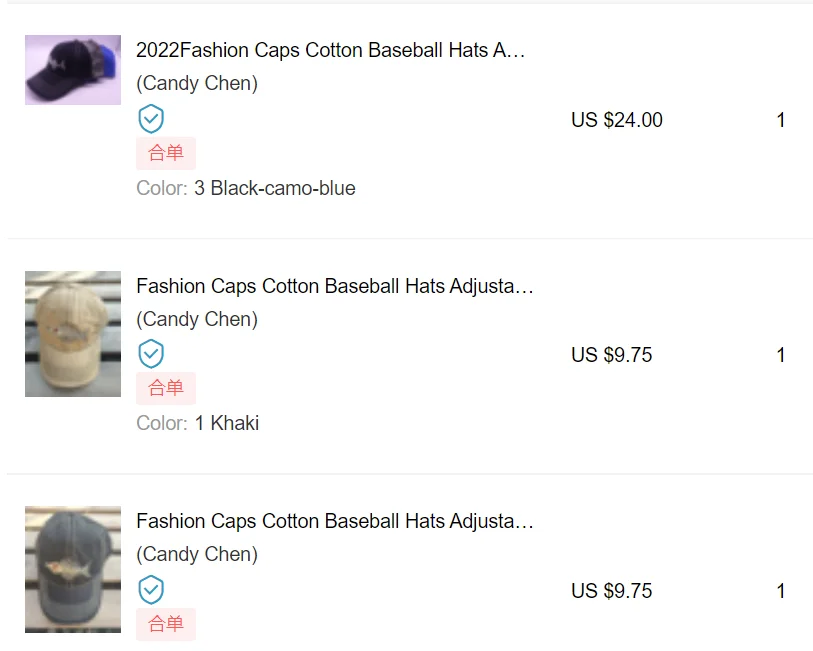Click the US $9.75 price on second order
This screenshot has height=651, width=813.
point(613,354)
